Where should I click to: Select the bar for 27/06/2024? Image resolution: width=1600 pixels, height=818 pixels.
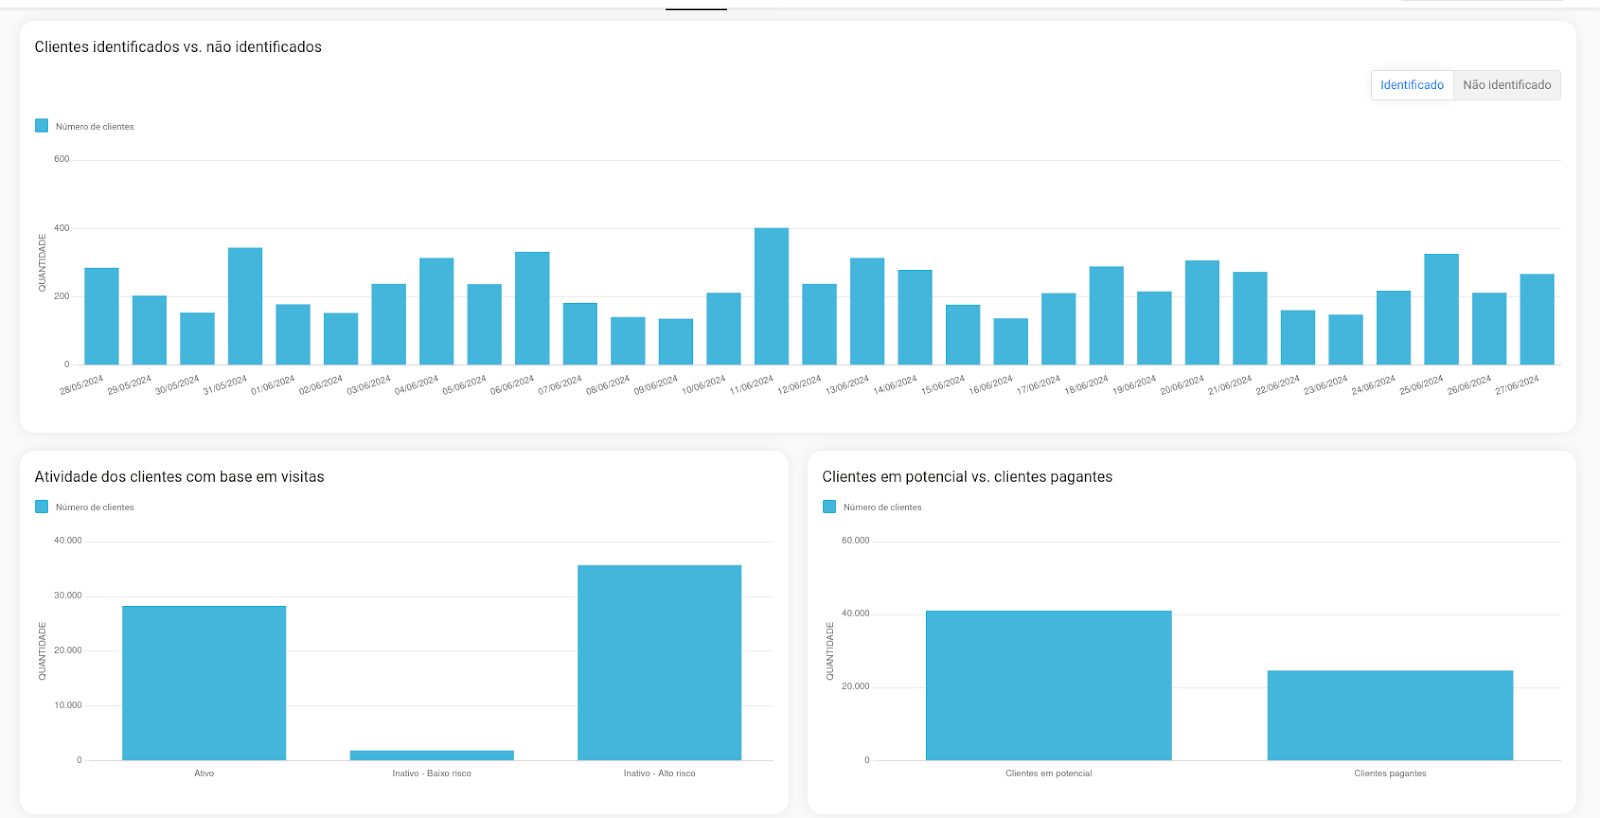pos(1537,319)
